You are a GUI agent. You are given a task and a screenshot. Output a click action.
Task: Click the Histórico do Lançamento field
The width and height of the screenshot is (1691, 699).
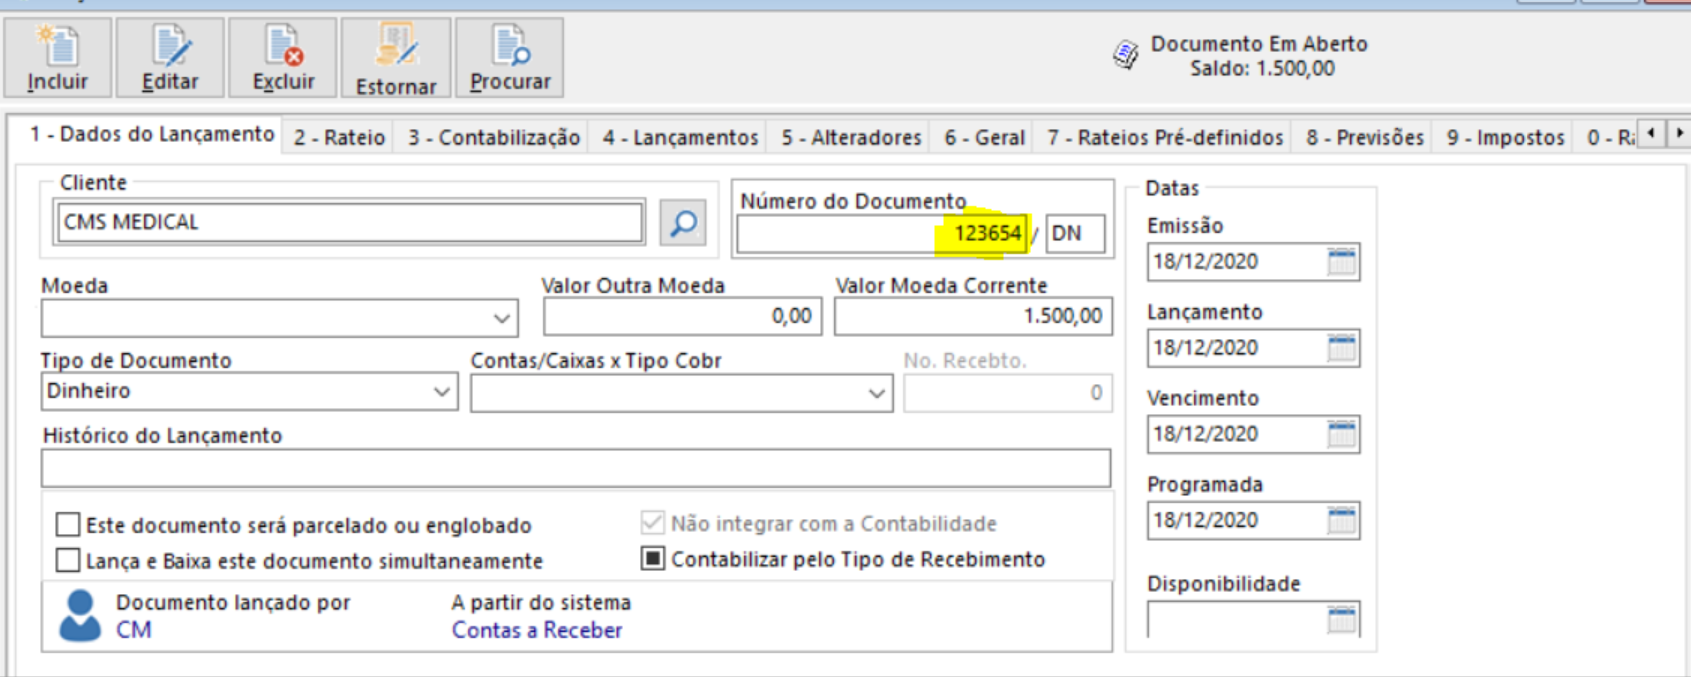coord(576,468)
